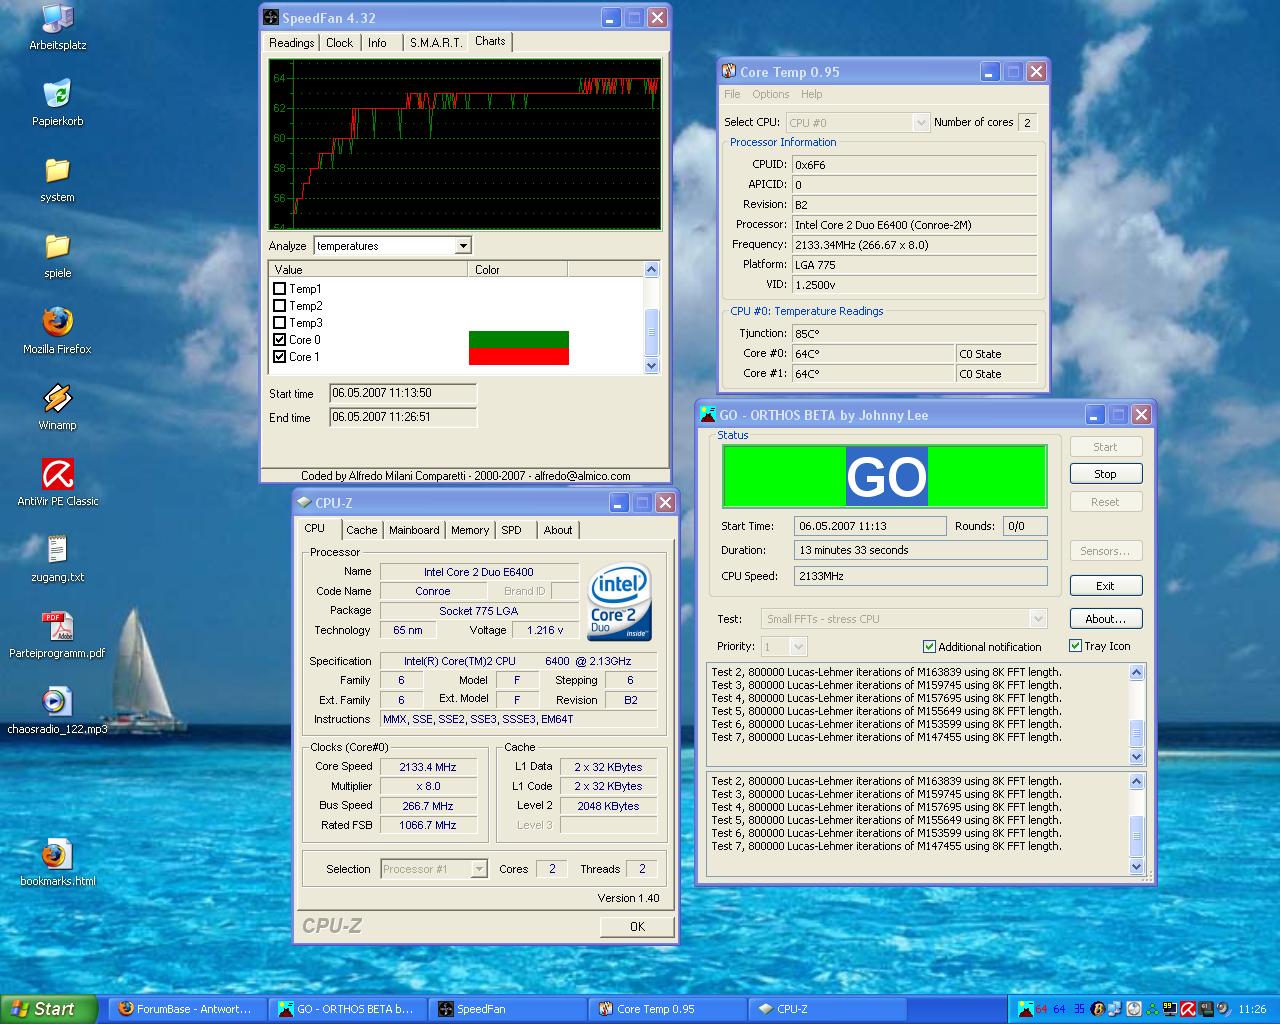Select bookmarks.html file on desktop
Image resolution: width=1280 pixels, height=1024 pixels.
57,865
